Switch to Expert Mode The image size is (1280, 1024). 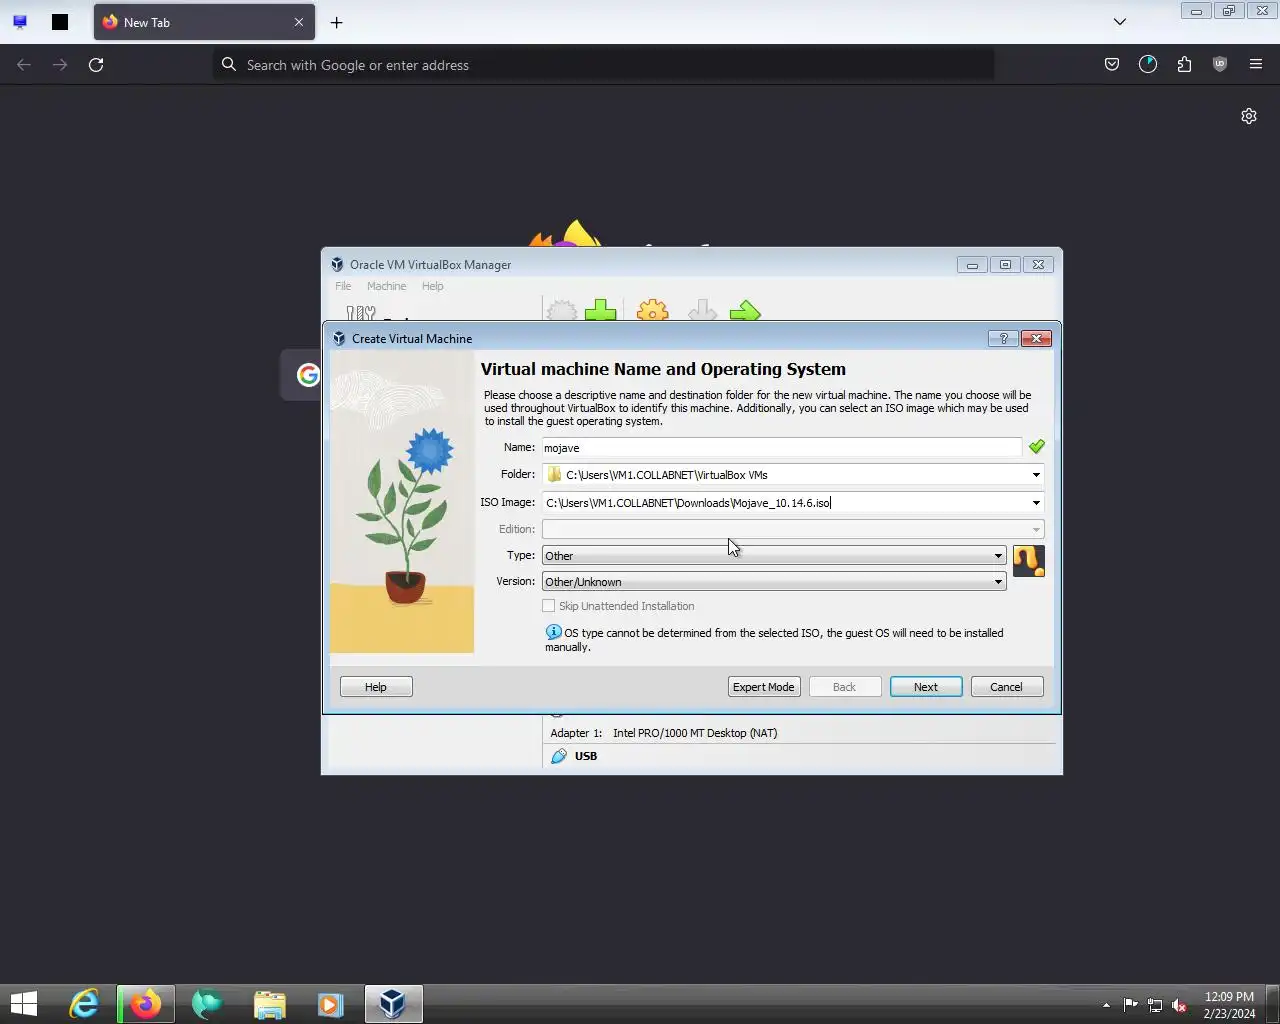coord(763,687)
